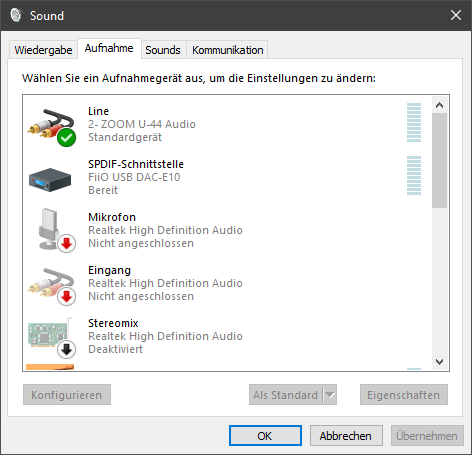Open the Sounds tab
Viewport: 472px width, 455px height.
[x=163, y=50]
